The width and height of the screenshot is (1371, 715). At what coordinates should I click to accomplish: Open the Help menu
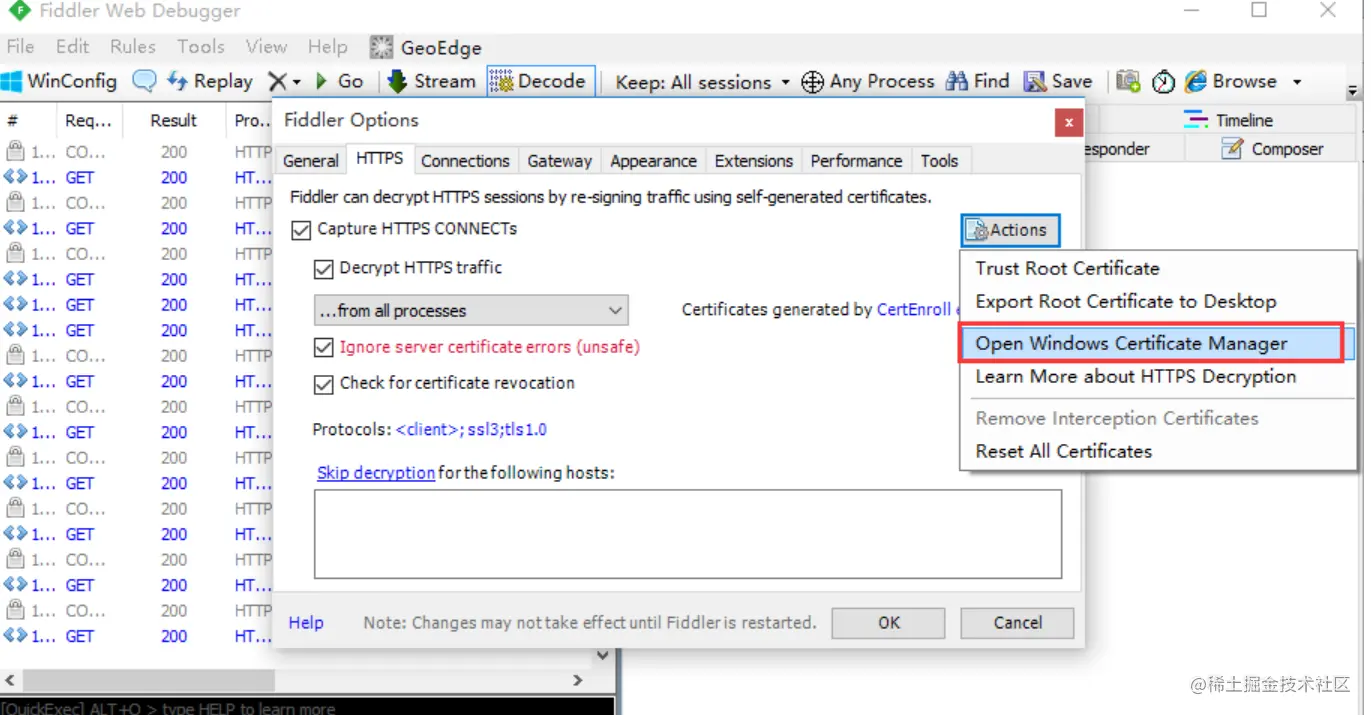(x=328, y=46)
